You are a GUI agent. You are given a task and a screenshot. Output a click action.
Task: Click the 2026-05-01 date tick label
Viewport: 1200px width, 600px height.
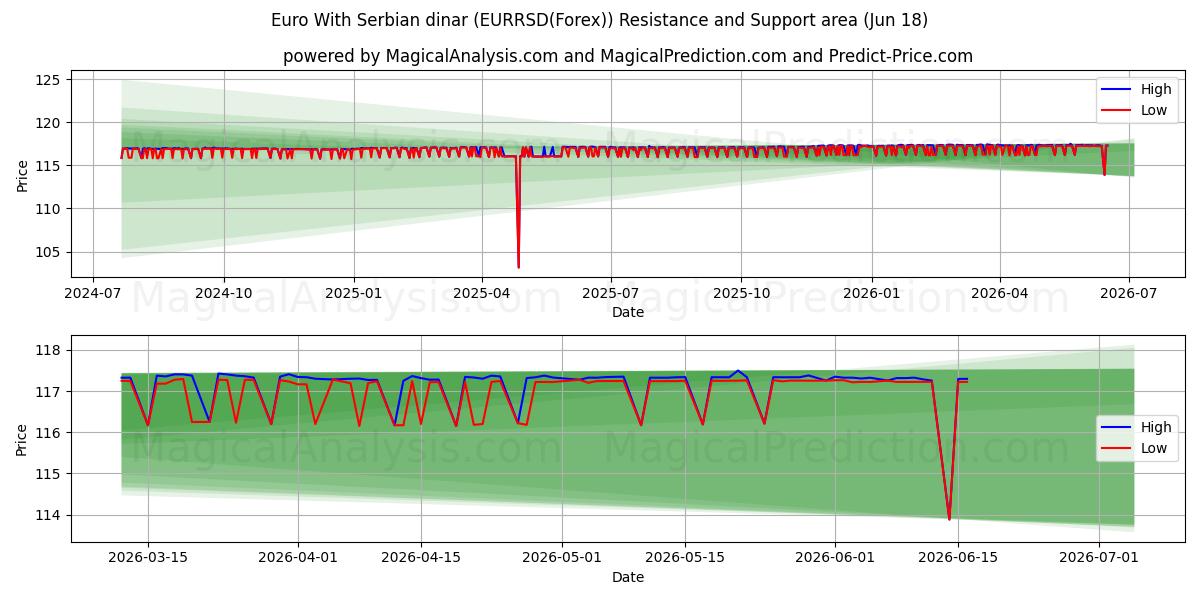(562, 560)
